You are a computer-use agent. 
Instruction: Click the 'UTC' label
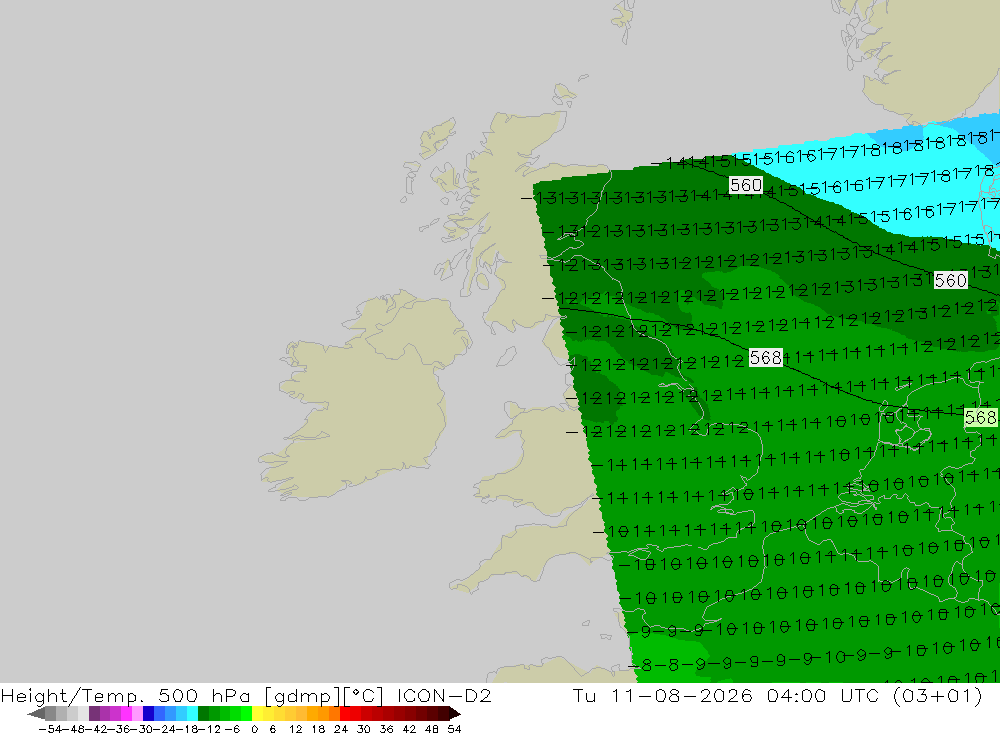click(860, 695)
